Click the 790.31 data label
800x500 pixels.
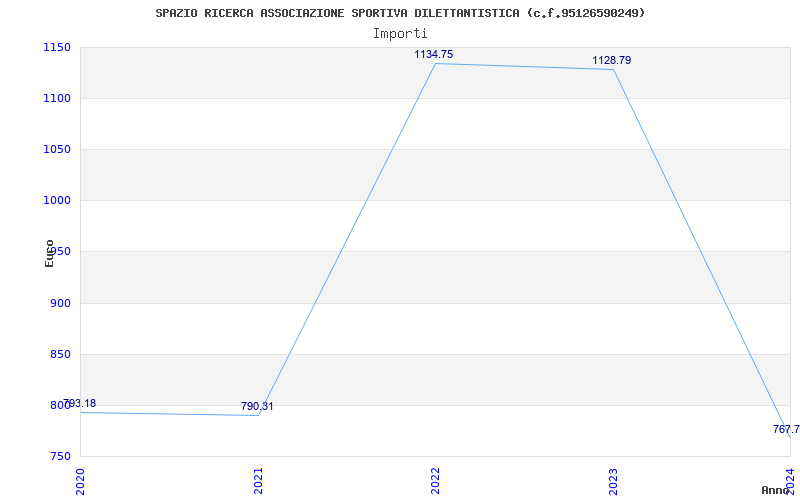257,407
